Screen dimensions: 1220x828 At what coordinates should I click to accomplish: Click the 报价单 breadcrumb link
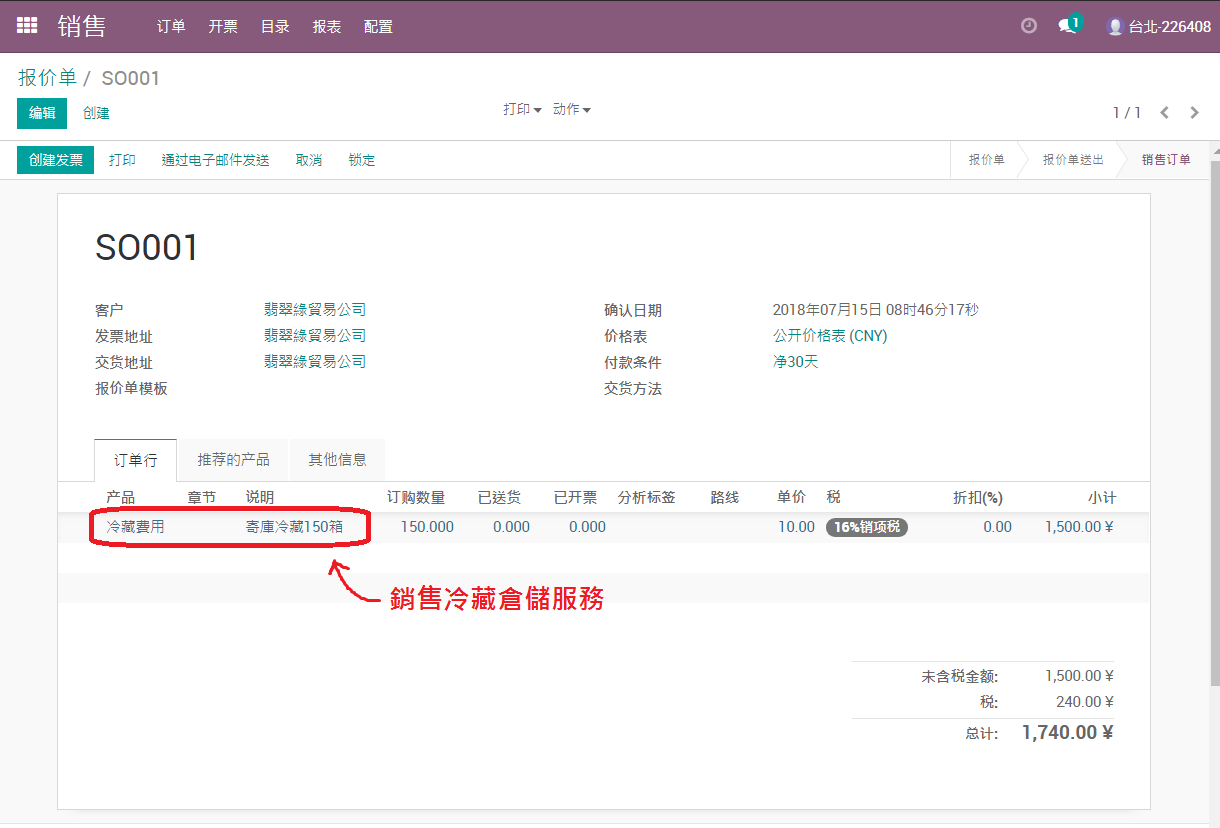click(47, 78)
